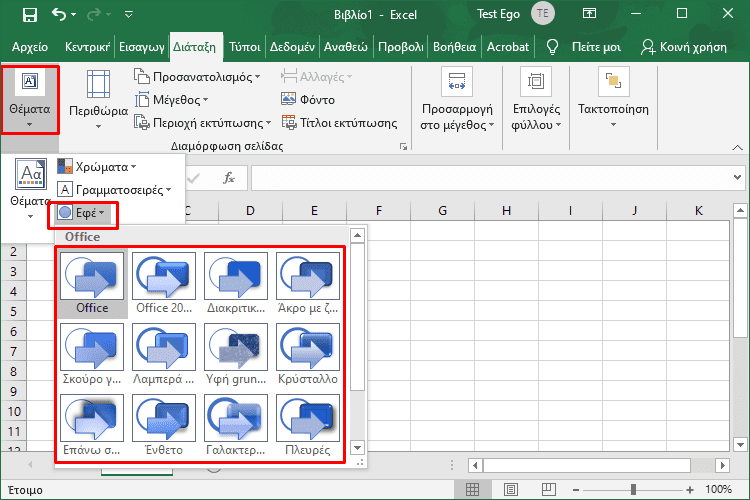Select the Λαμπερά effect thumbnail
Screen dimensions: 750x500
coord(164,355)
